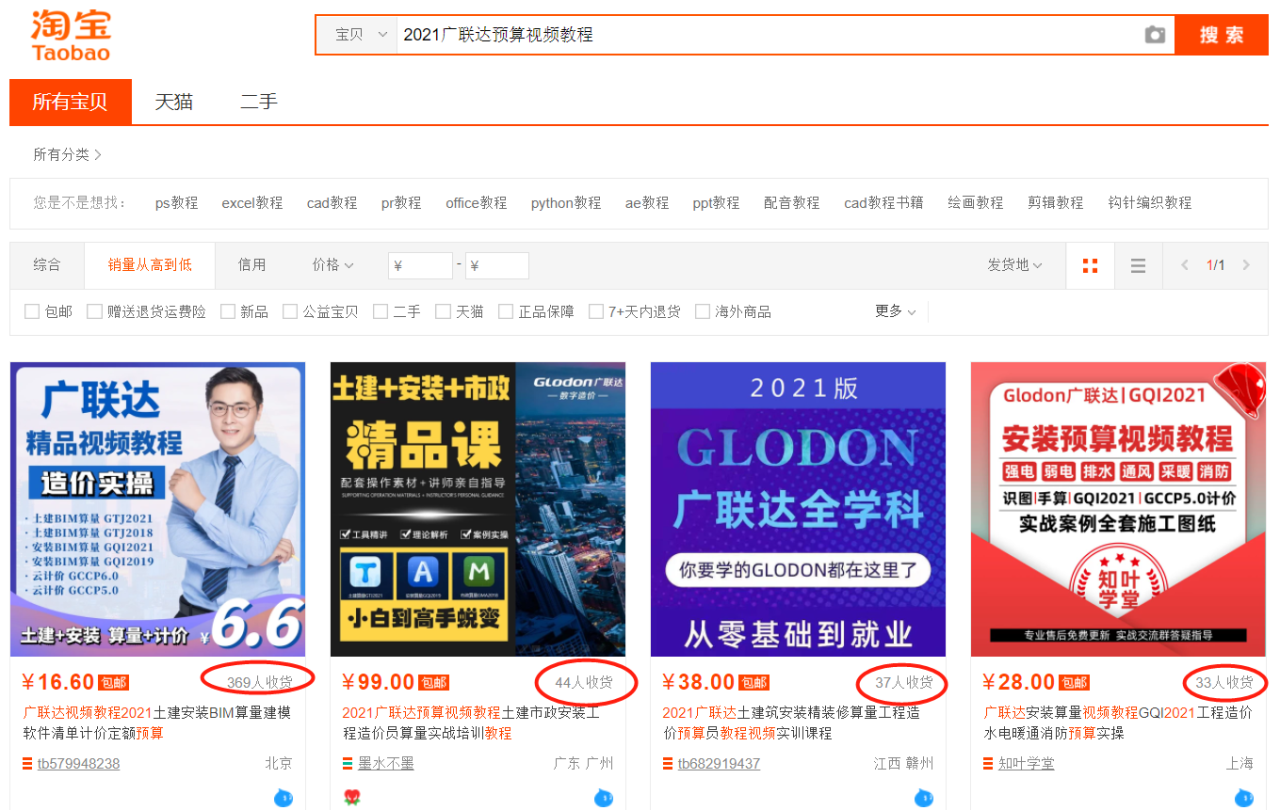
Task: Open 知叶学堂 shop link
Action: pyautogui.click(x=1026, y=764)
